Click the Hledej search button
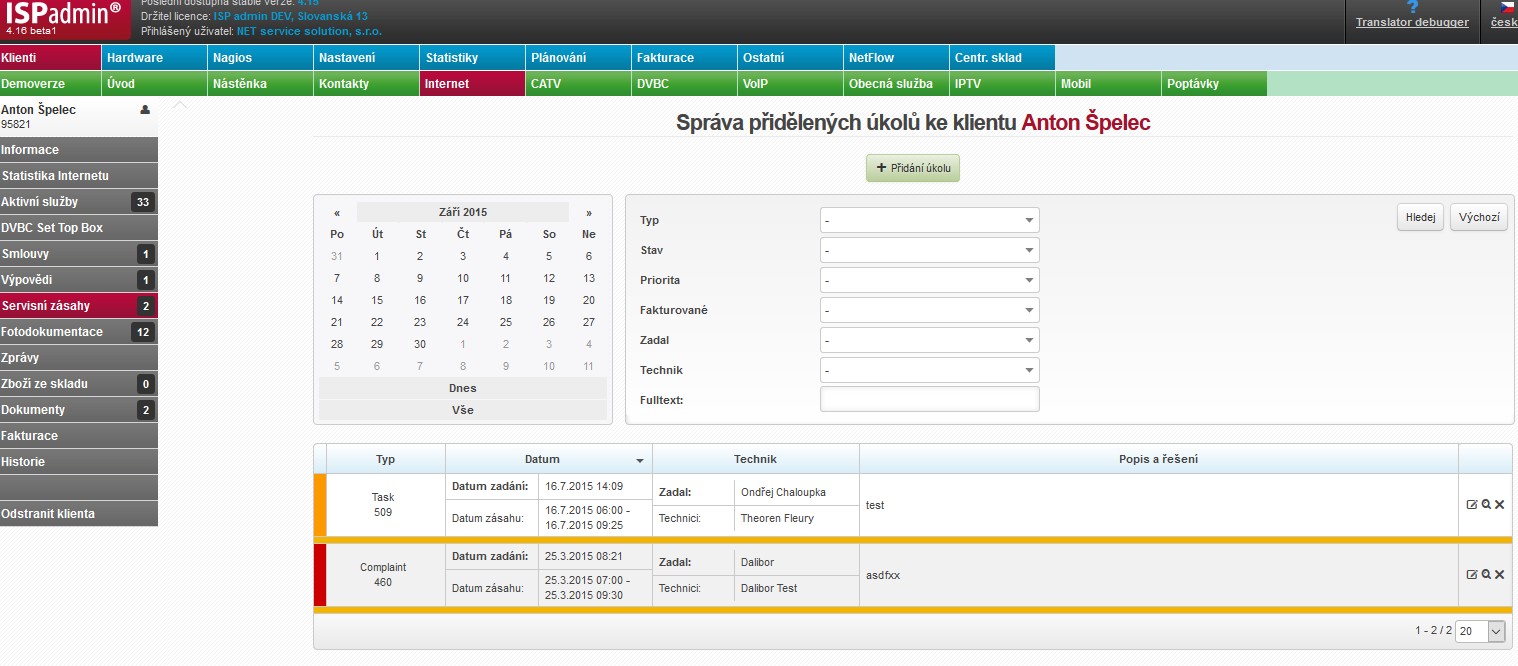This screenshot has height=666, width=1518. coord(1420,217)
